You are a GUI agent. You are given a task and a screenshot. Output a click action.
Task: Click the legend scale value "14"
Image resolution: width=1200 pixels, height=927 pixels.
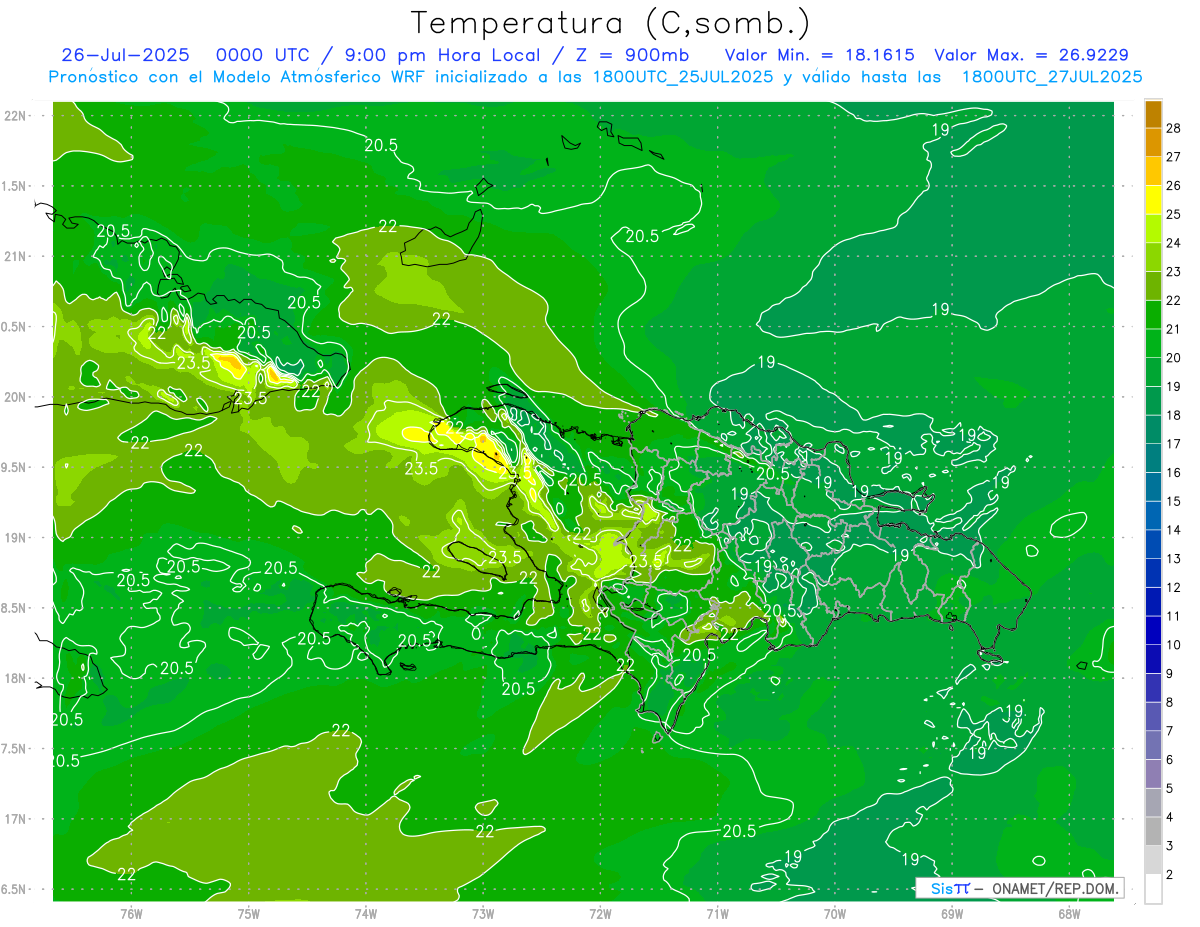tap(1173, 530)
